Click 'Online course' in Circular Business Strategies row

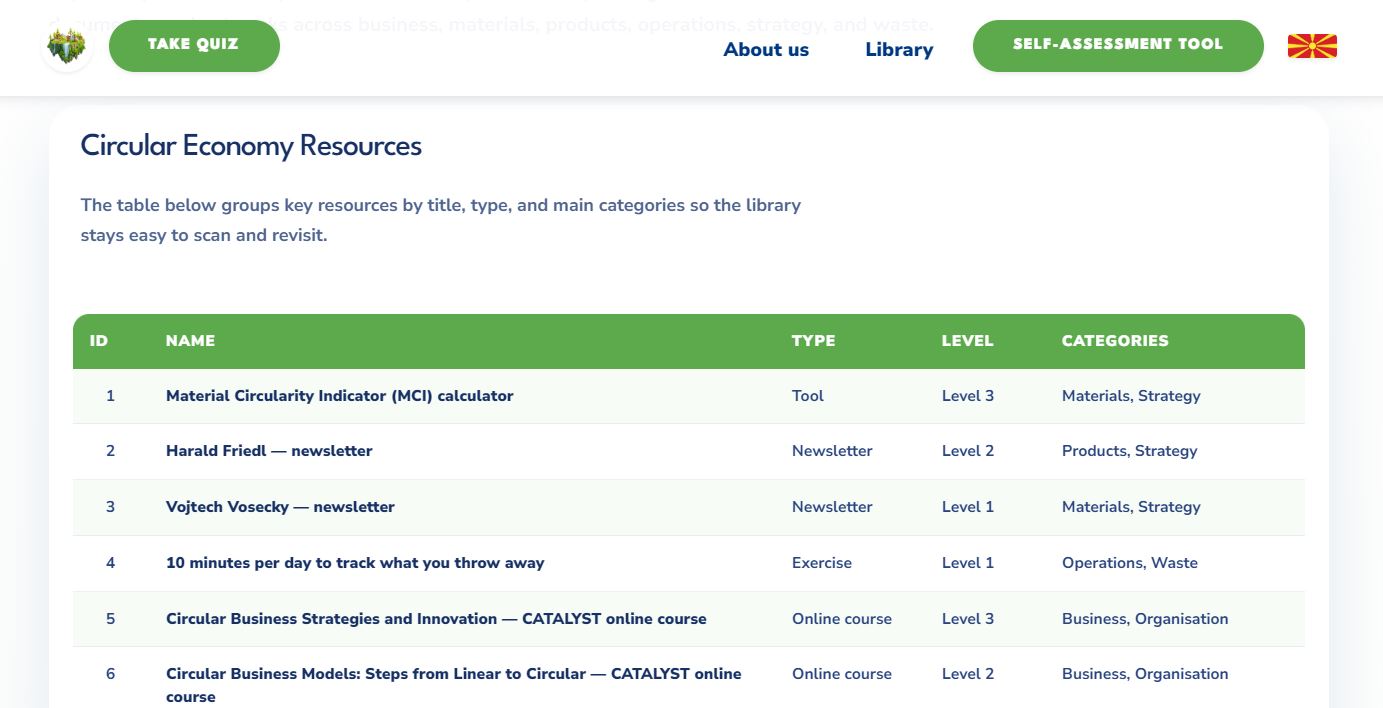[842, 619]
